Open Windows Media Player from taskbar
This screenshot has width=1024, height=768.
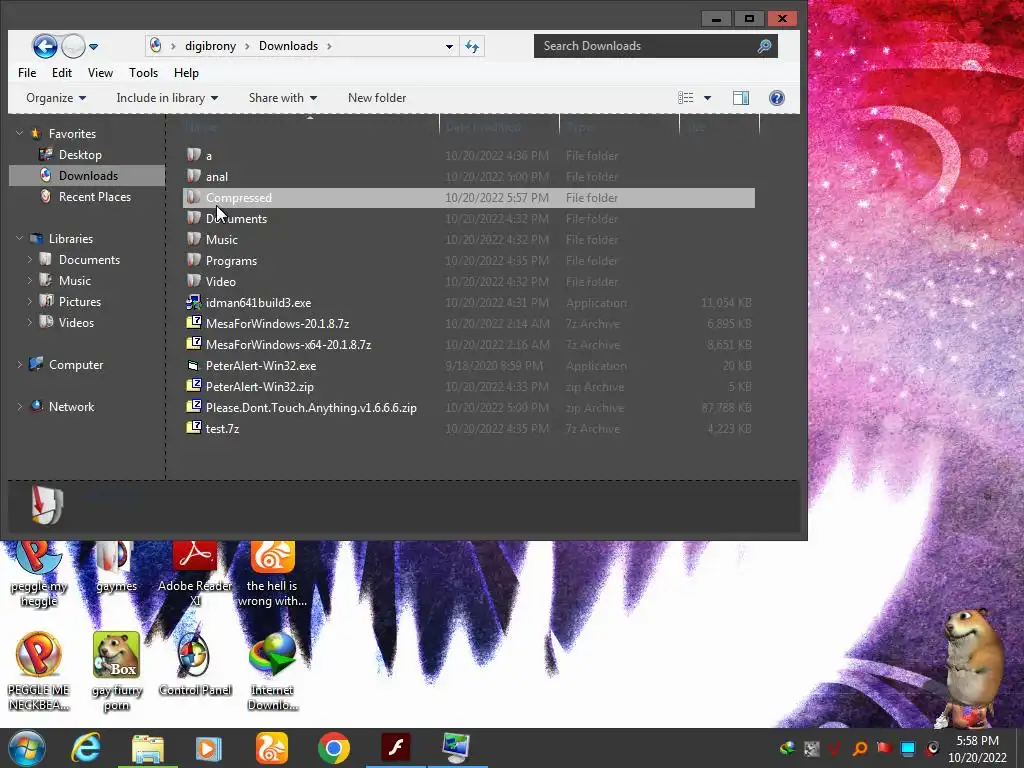(x=208, y=748)
